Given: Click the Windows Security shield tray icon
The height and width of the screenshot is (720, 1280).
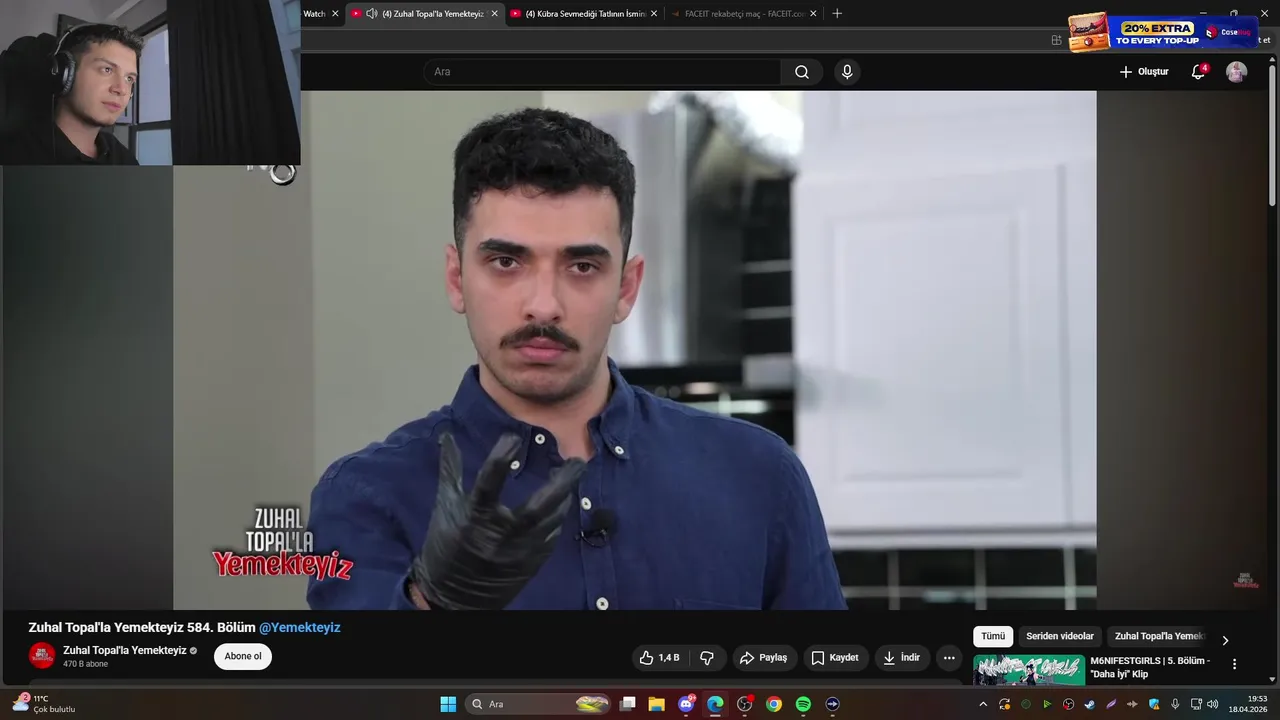Looking at the screenshot, I should click(1154, 704).
